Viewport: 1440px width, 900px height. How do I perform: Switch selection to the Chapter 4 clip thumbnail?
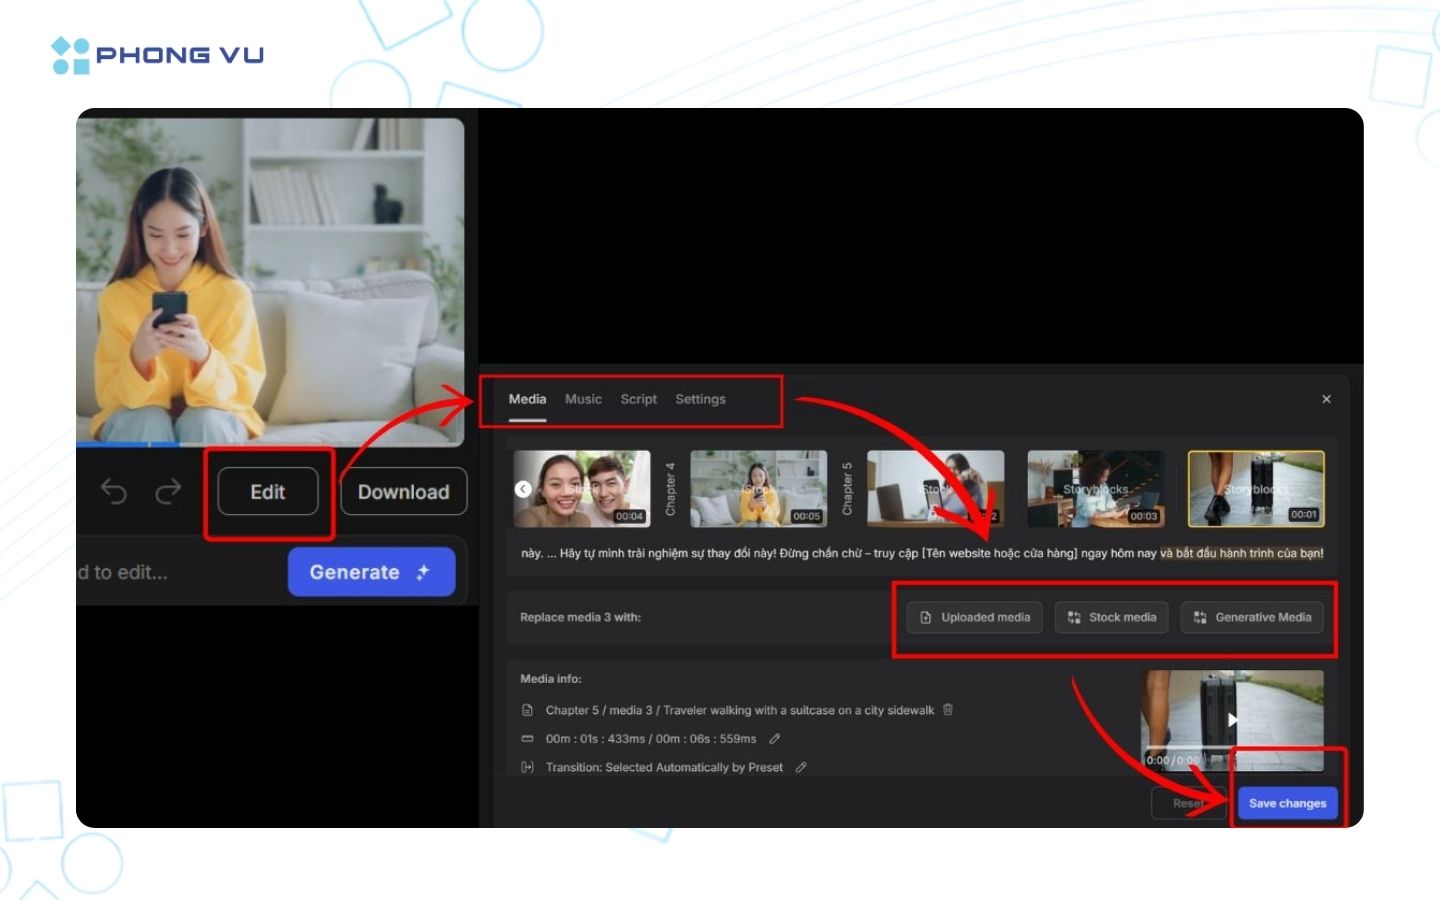[x=758, y=489]
